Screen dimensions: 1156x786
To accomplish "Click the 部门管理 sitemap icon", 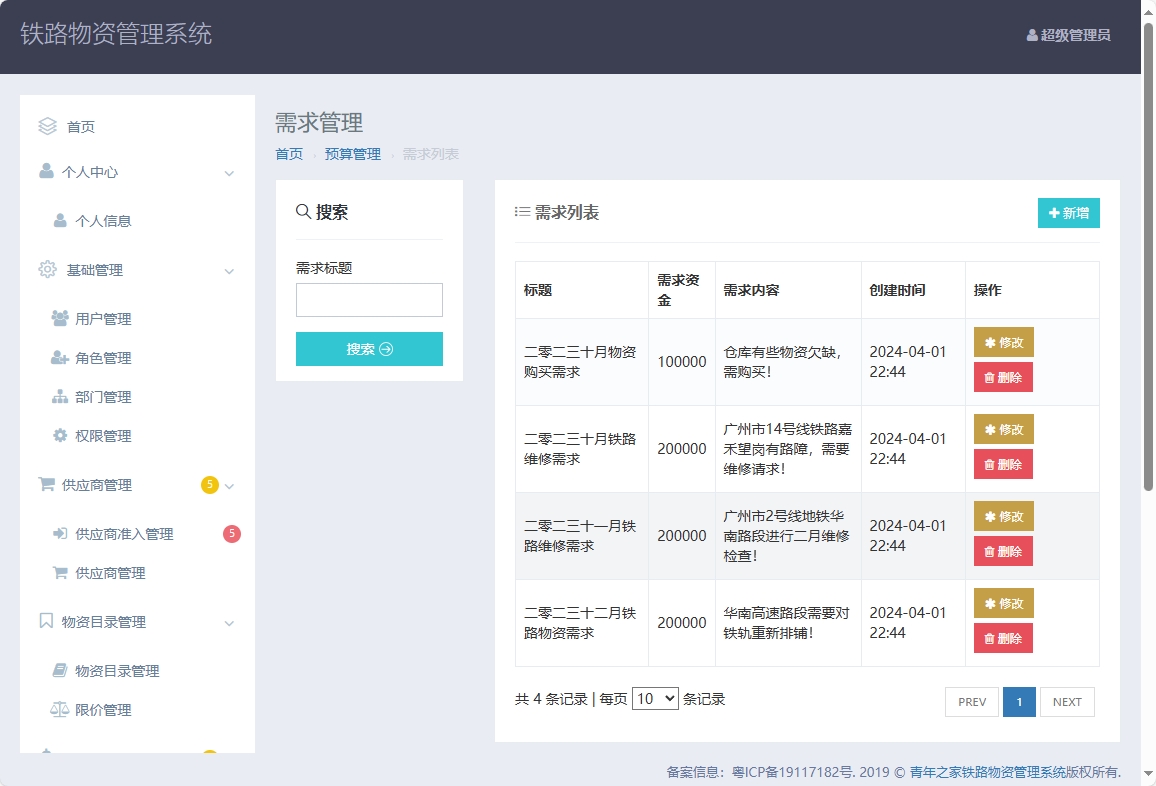I will click(60, 396).
